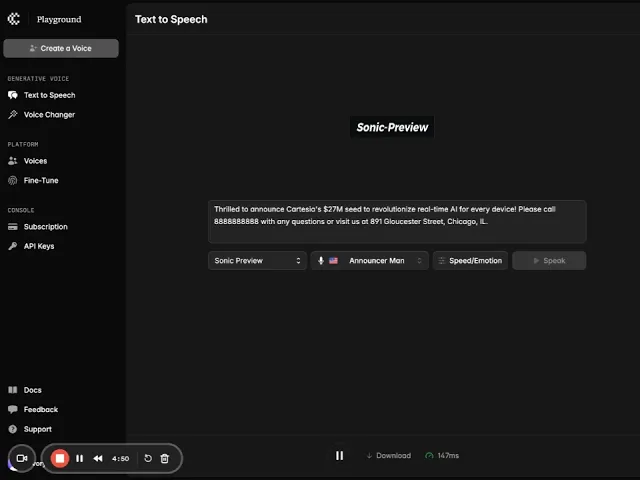Open Text to Speech in sidebar
Image resolution: width=640 pixels, height=480 pixels.
[49, 95]
